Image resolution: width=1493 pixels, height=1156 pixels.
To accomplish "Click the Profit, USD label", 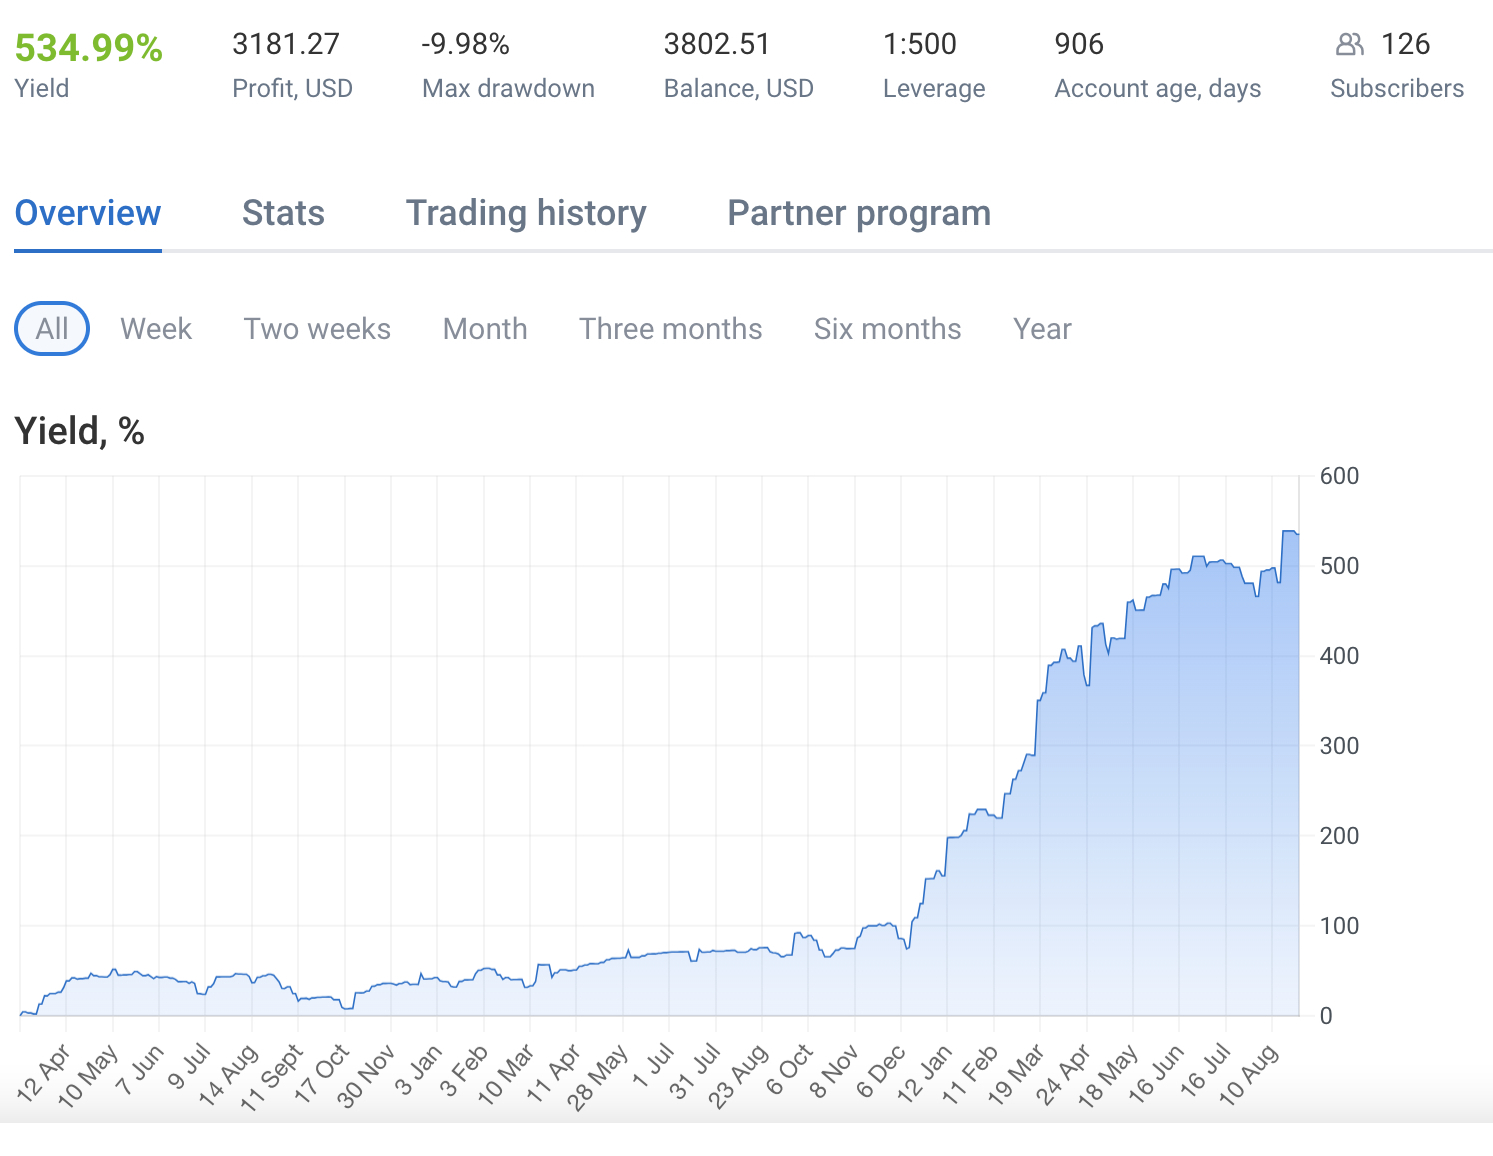I will [292, 88].
